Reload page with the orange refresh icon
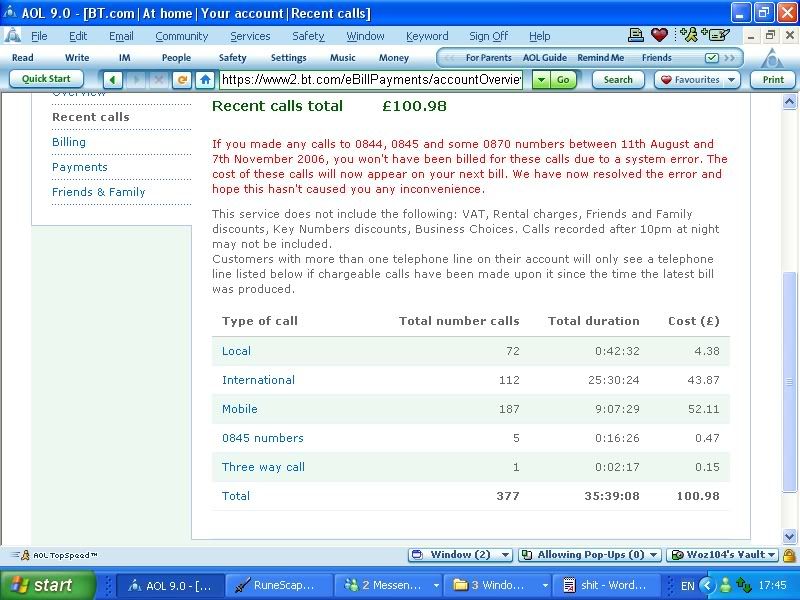Viewport: 800px width, 600px height. coord(182,80)
